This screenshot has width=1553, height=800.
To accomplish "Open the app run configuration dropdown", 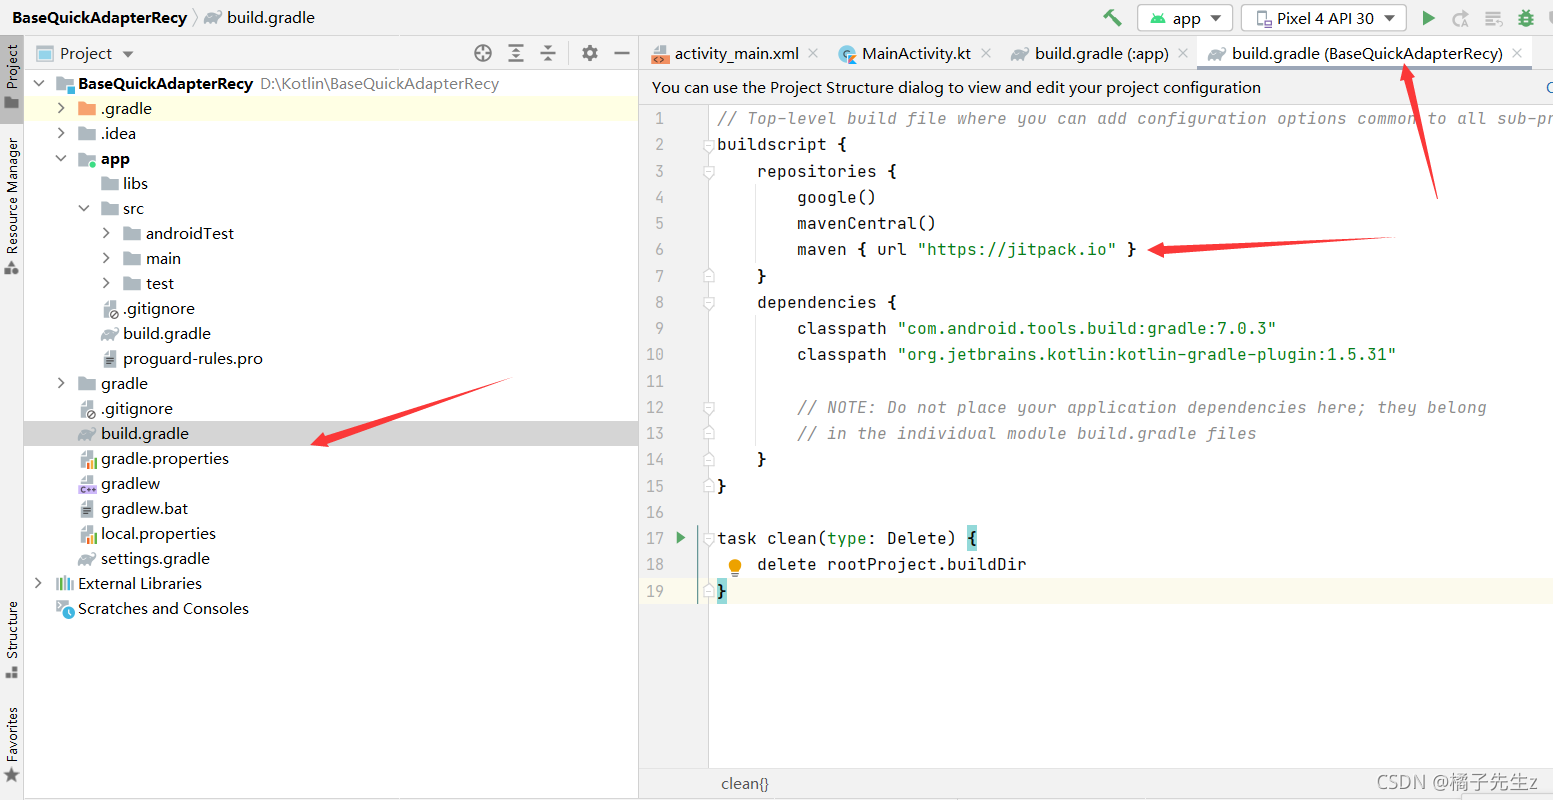I will tap(1185, 18).
